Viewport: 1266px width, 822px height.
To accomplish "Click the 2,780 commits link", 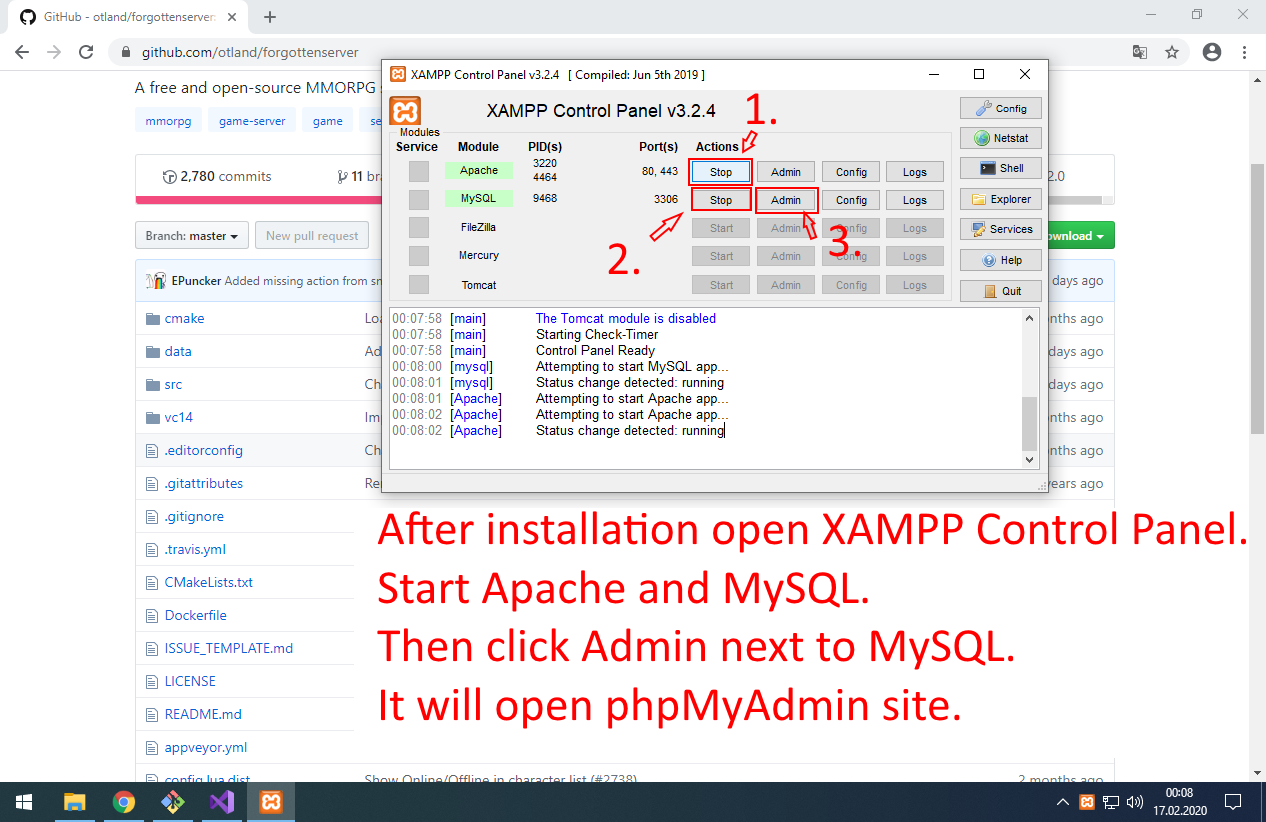I will [217, 176].
